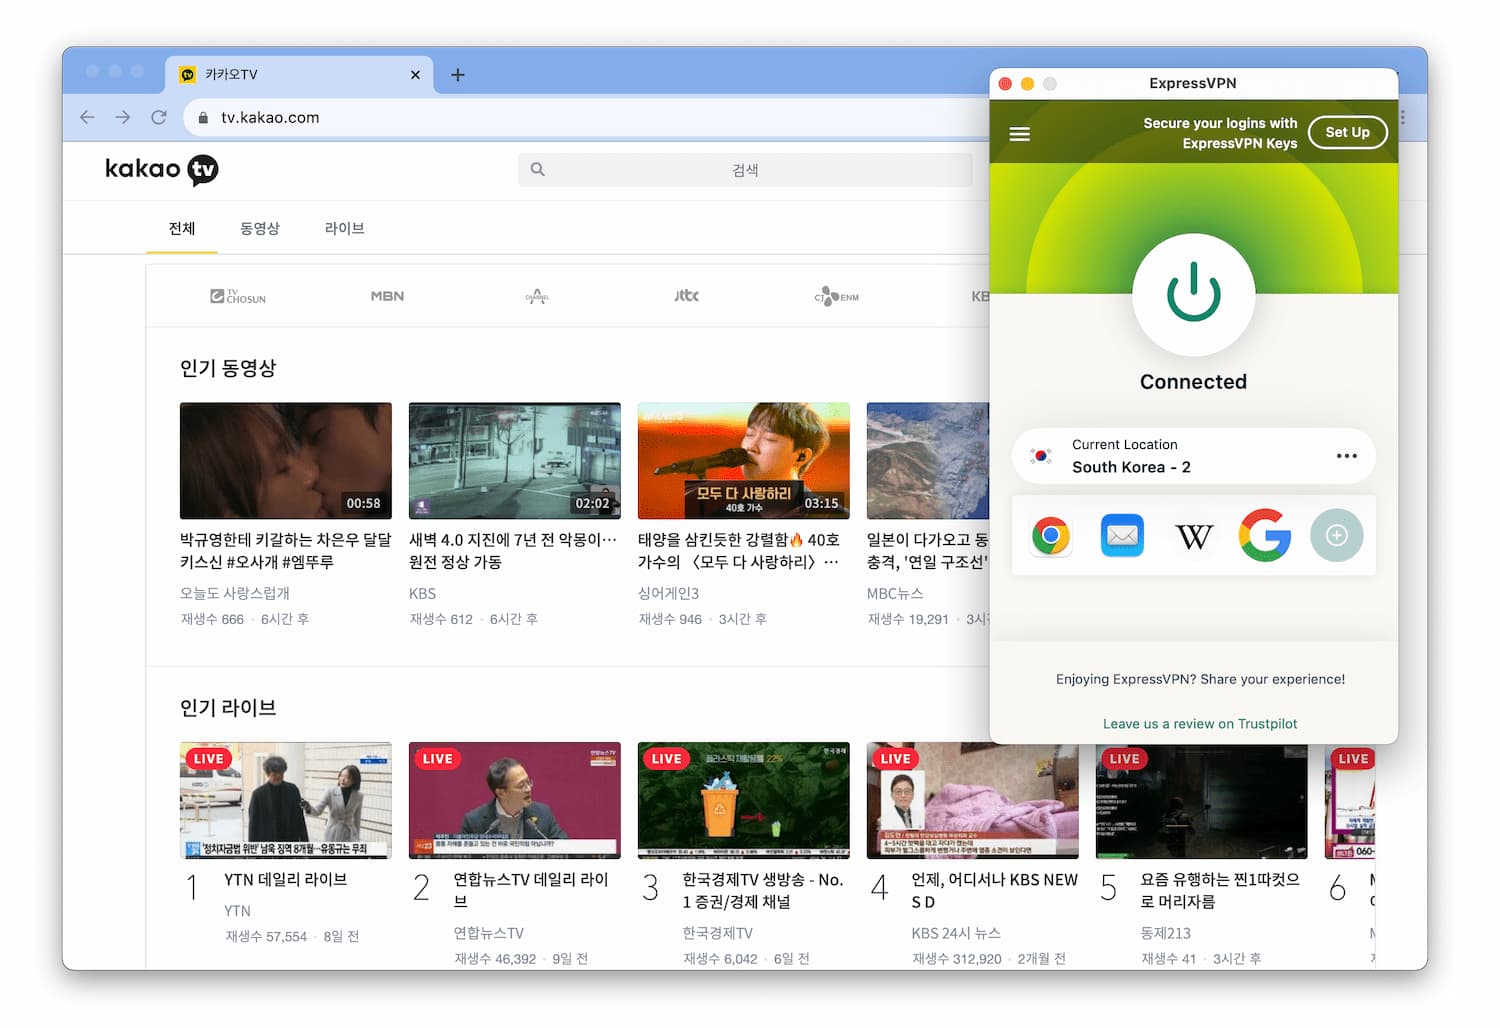Add a new ExpressVPN shortcut
This screenshot has width=1500, height=1028.
click(1337, 536)
